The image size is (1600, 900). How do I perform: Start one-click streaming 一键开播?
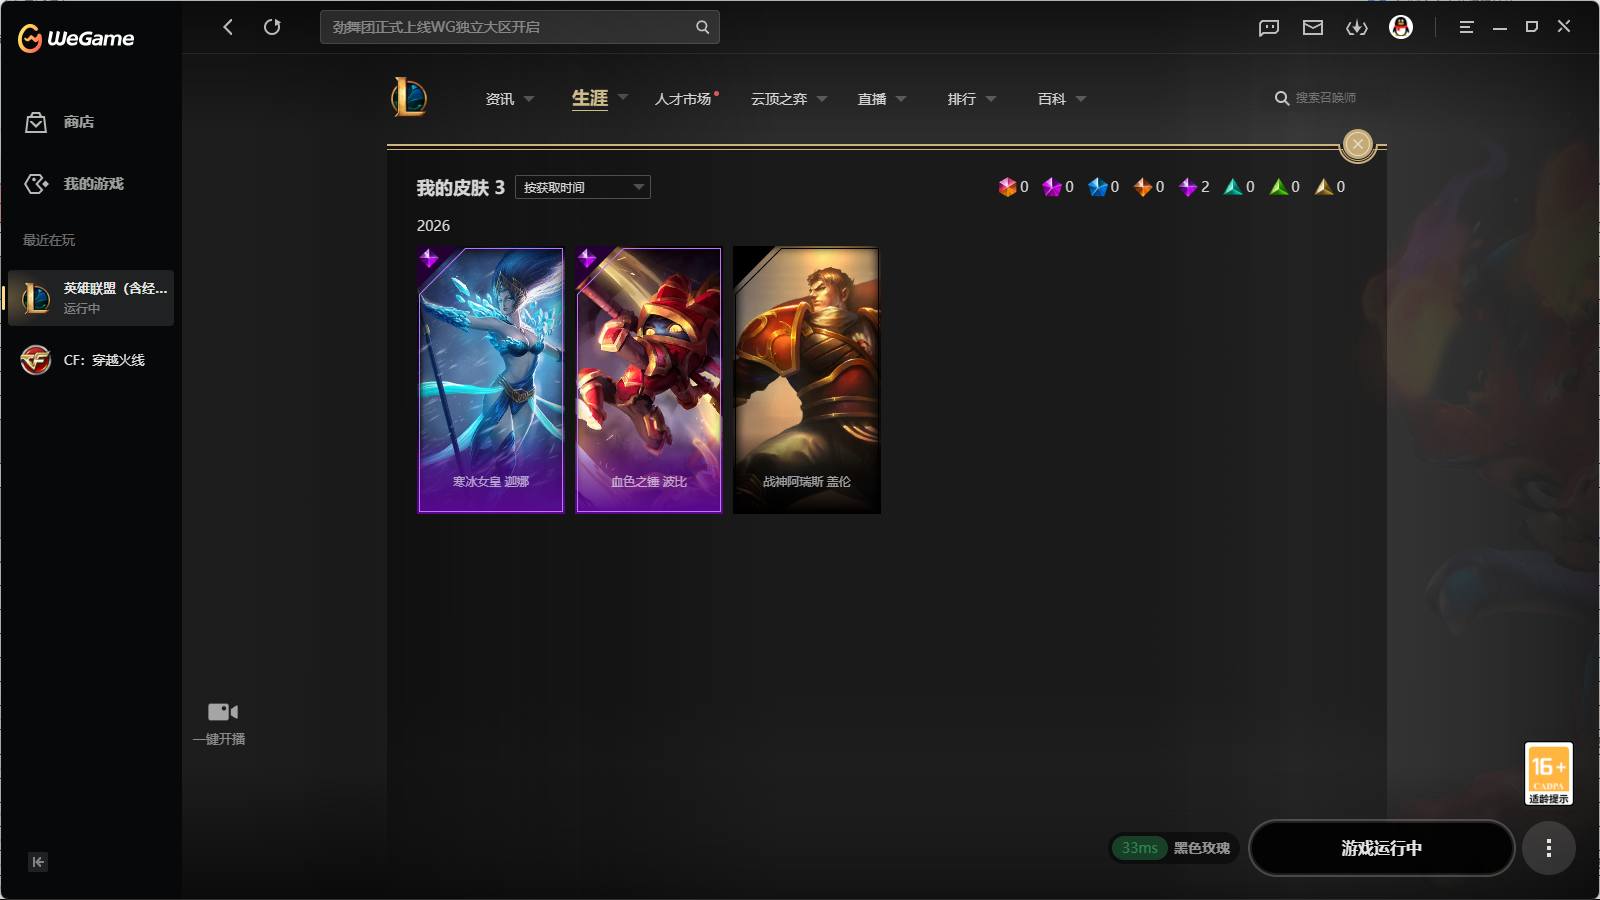coord(220,724)
